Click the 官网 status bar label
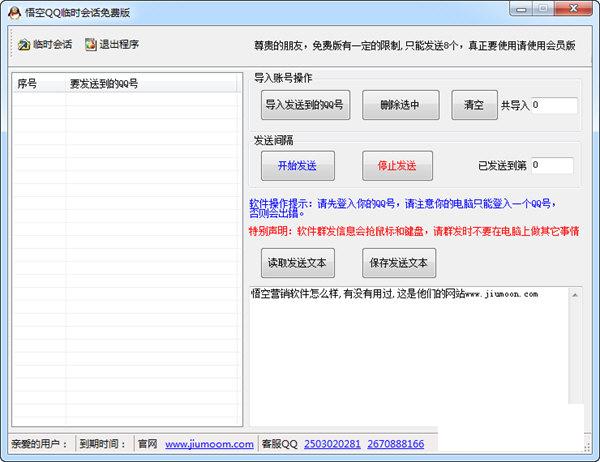 [148, 444]
